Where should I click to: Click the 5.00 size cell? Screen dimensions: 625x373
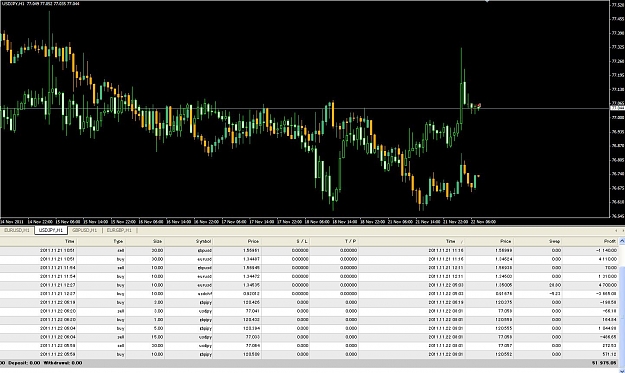[158, 328]
